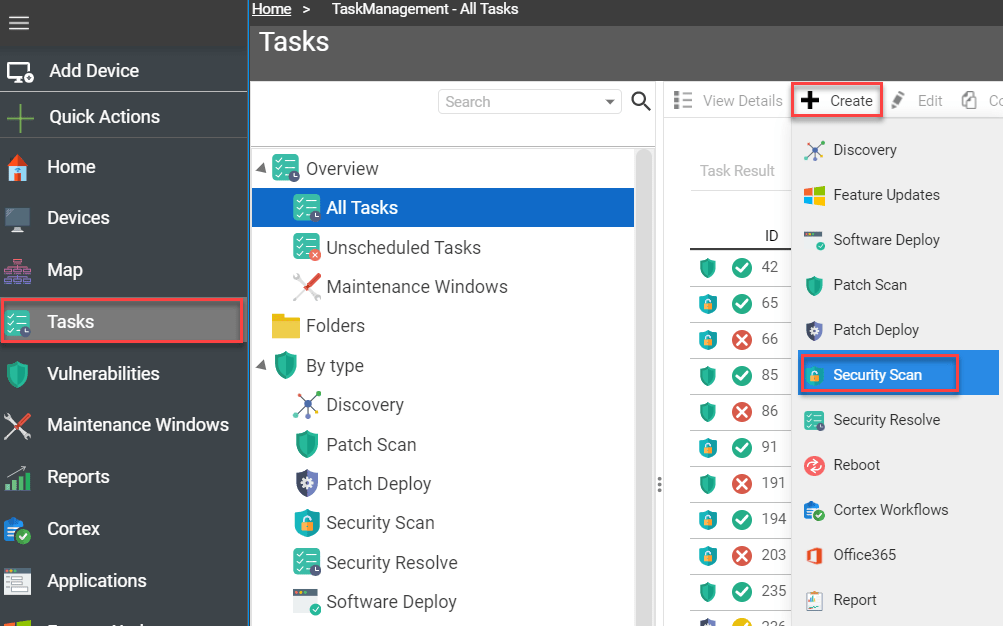Click the Maintenance Windows tools icon in sidebar

point(17,426)
